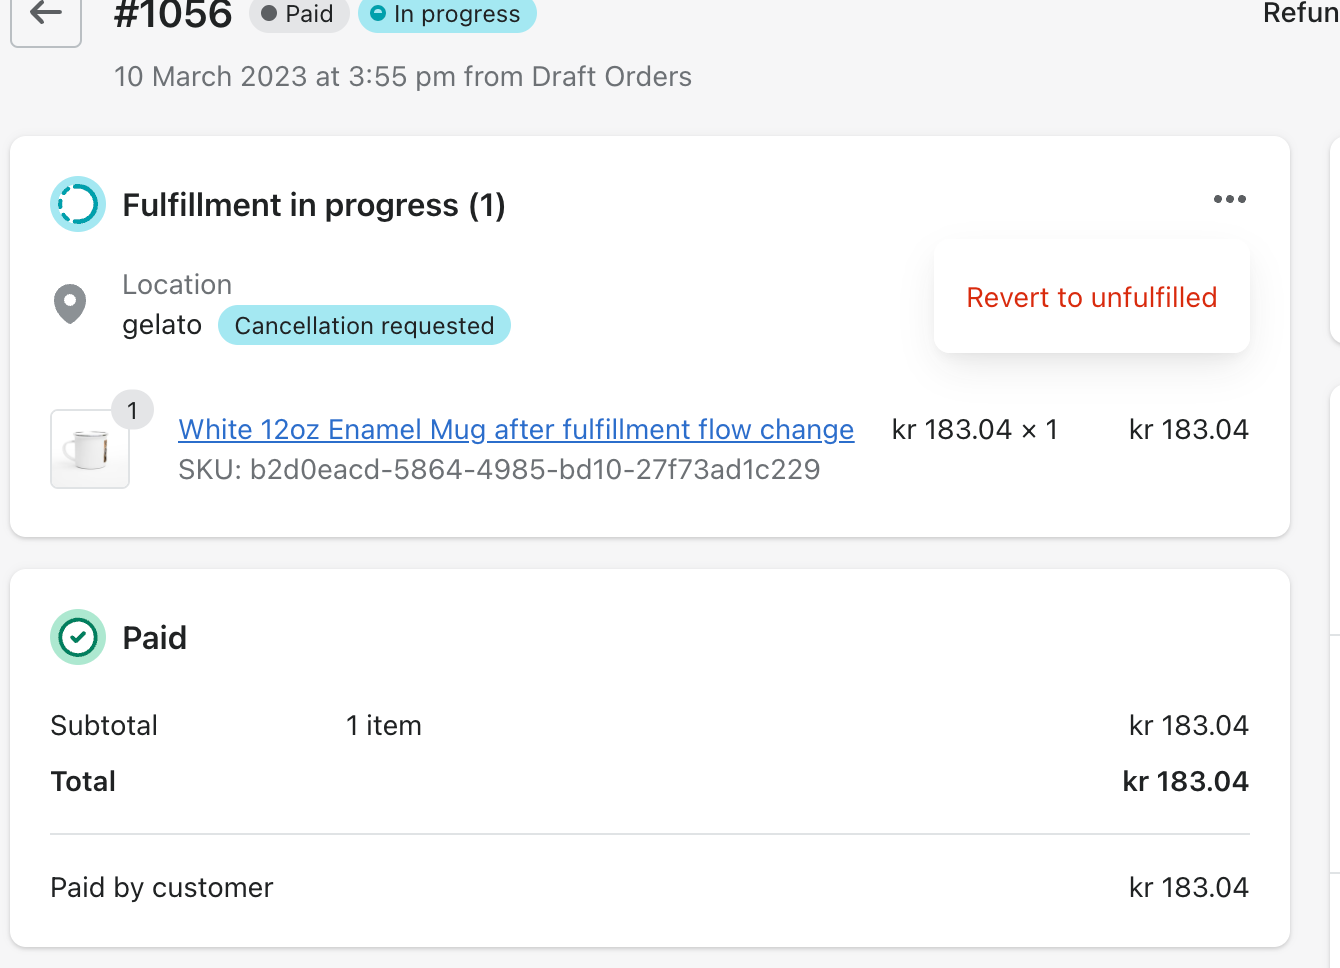This screenshot has height=968, width=1340.
Task: Click the kr 183.04 × 1 quantity text
Action: (975, 429)
